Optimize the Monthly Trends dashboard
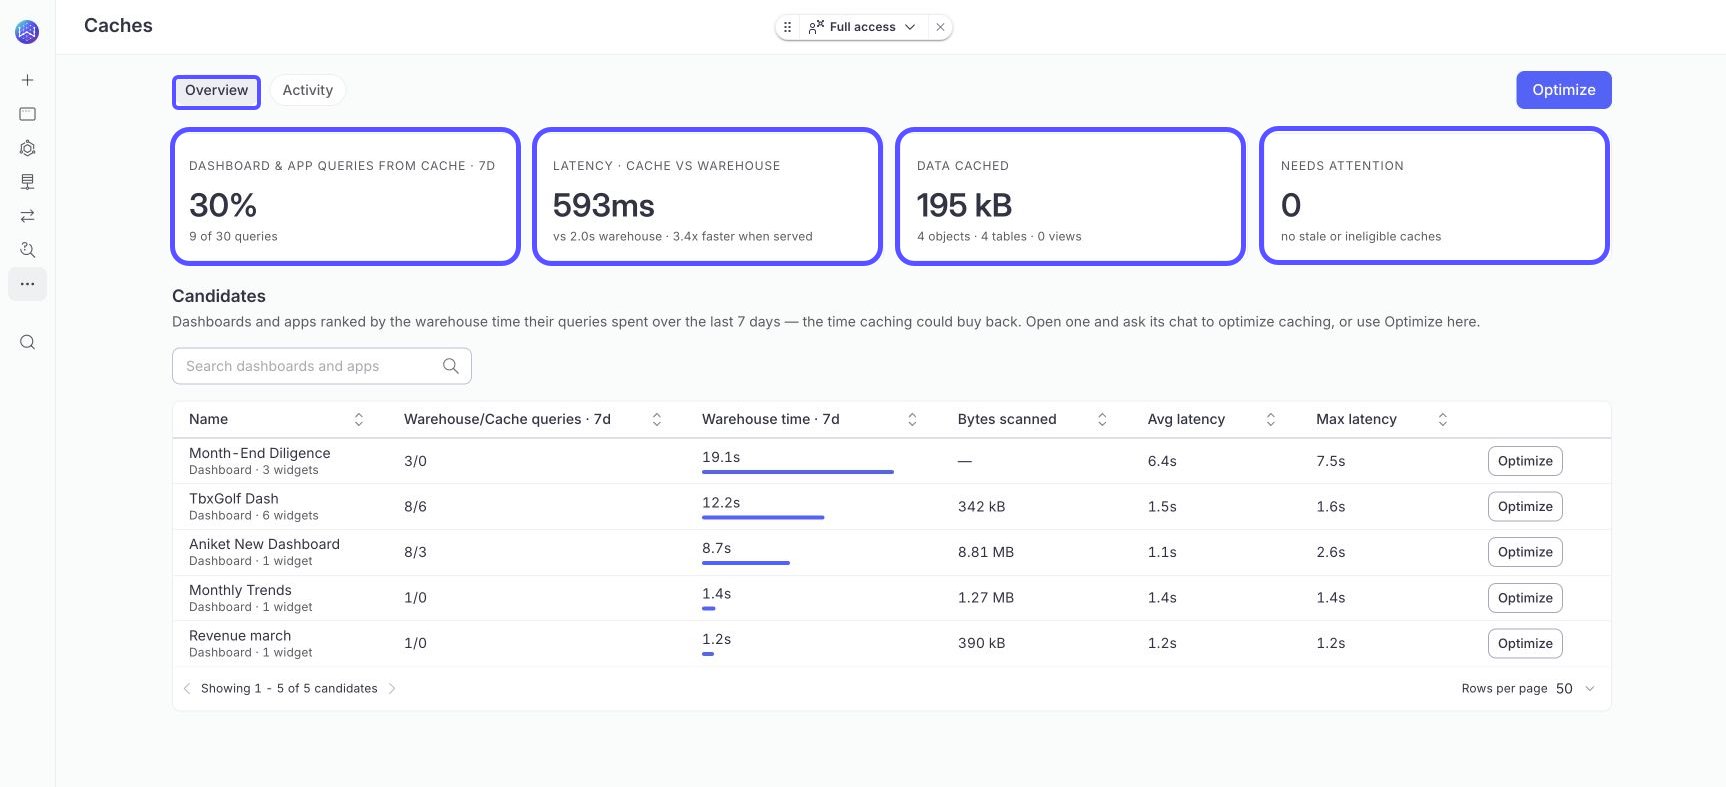The width and height of the screenshot is (1726, 787). coord(1525,598)
